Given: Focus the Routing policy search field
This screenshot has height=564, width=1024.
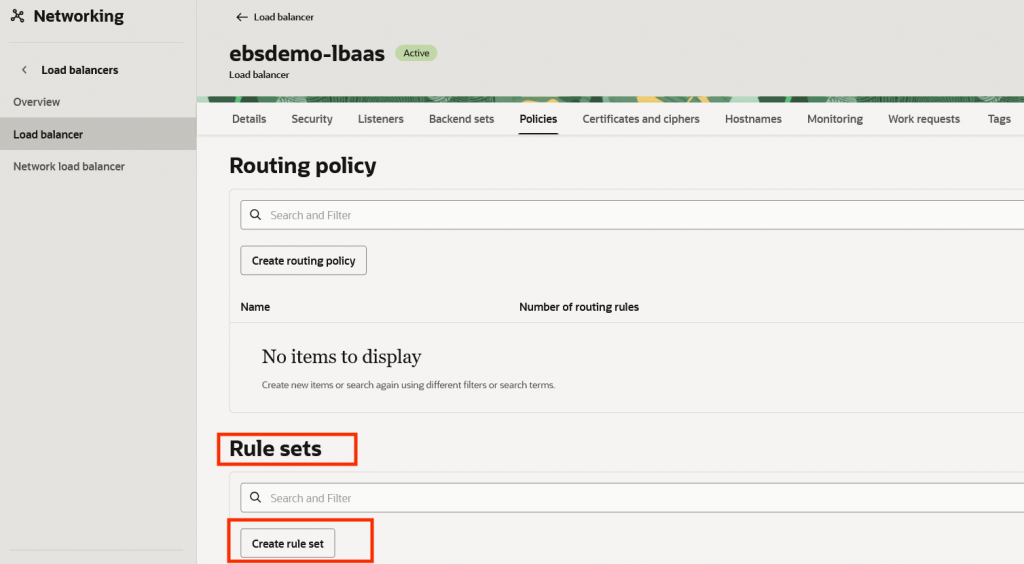Looking at the screenshot, I should 632,215.
